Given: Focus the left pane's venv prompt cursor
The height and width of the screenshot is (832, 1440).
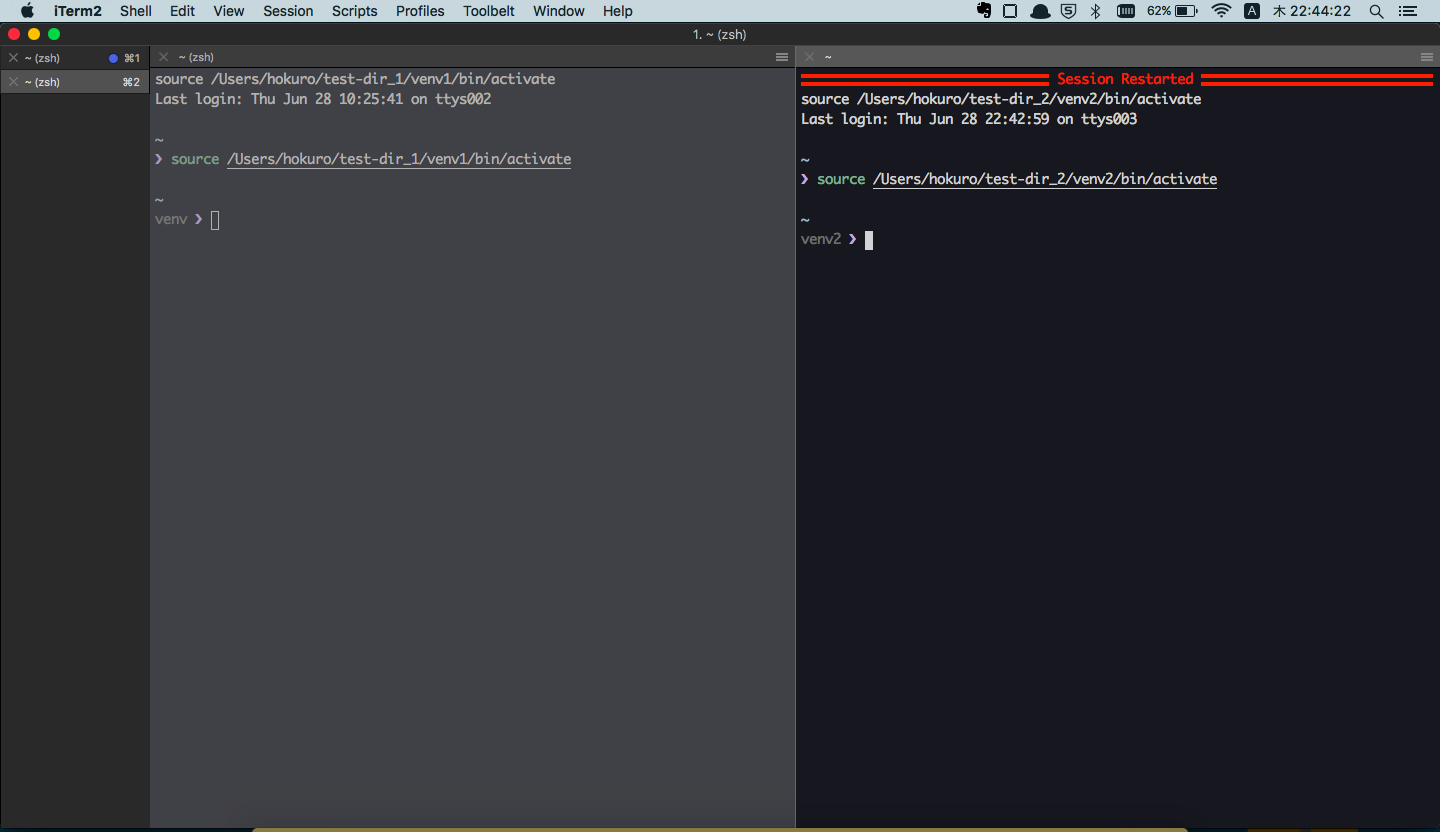Looking at the screenshot, I should click(215, 220).
